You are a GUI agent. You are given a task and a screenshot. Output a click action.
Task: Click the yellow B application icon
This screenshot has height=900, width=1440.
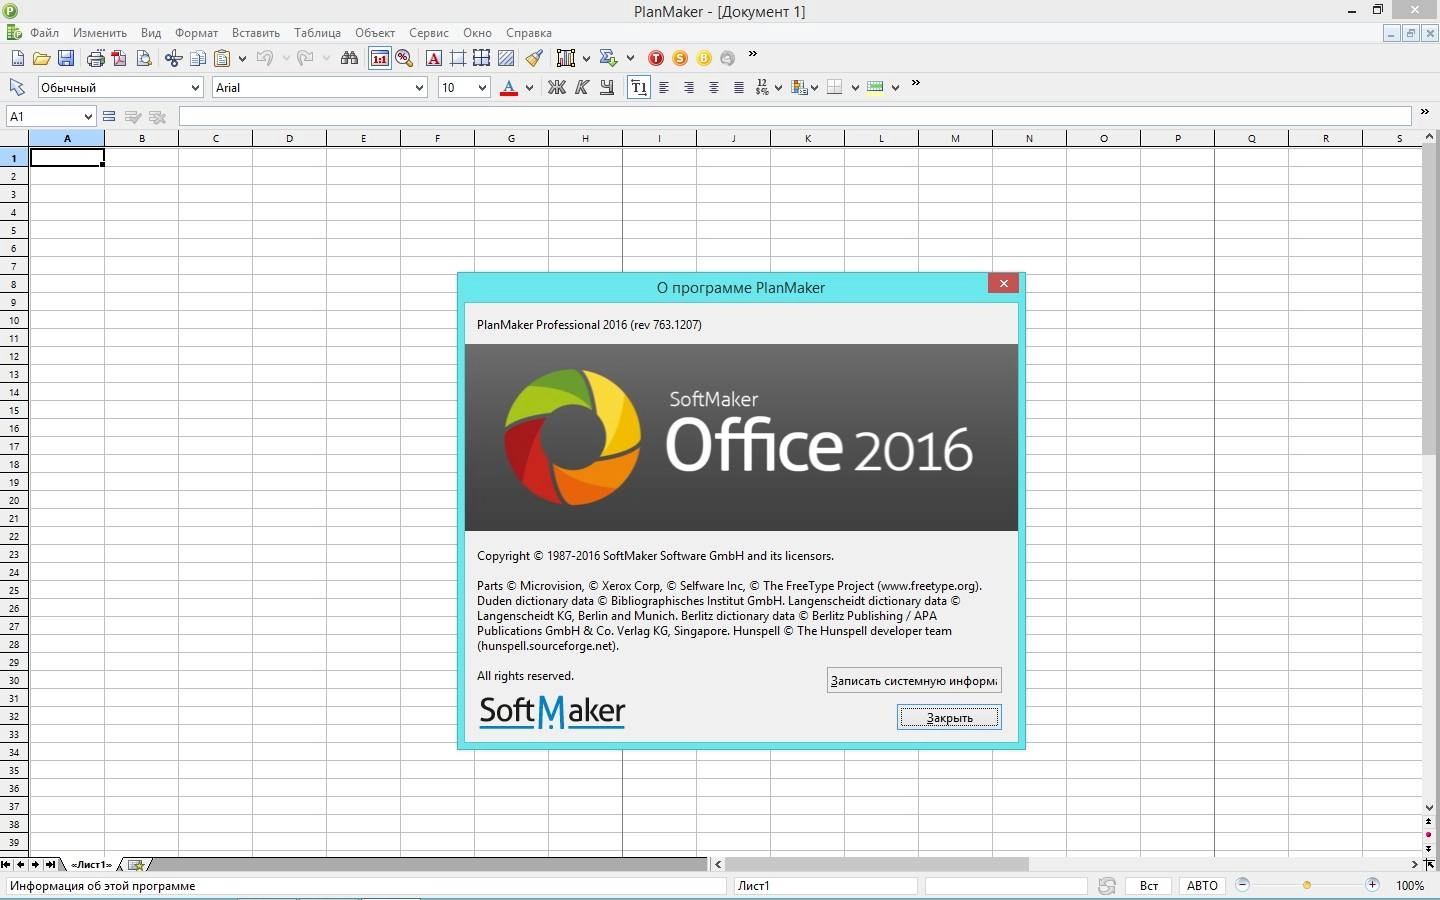(704, 58)
